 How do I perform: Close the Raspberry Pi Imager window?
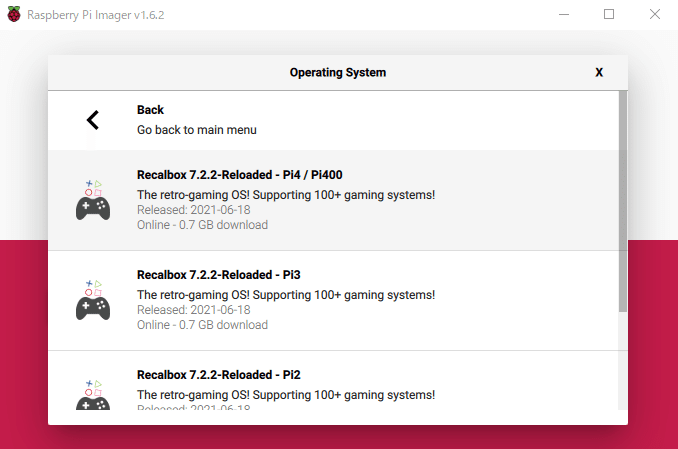pos(655,14)
